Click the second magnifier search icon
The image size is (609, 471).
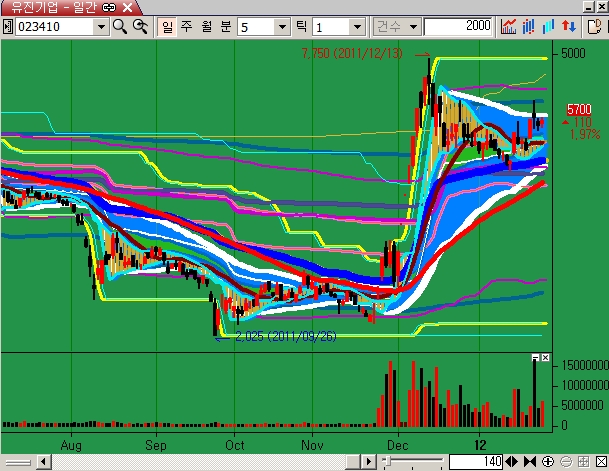pyautogui.click(x=140, y=26)
